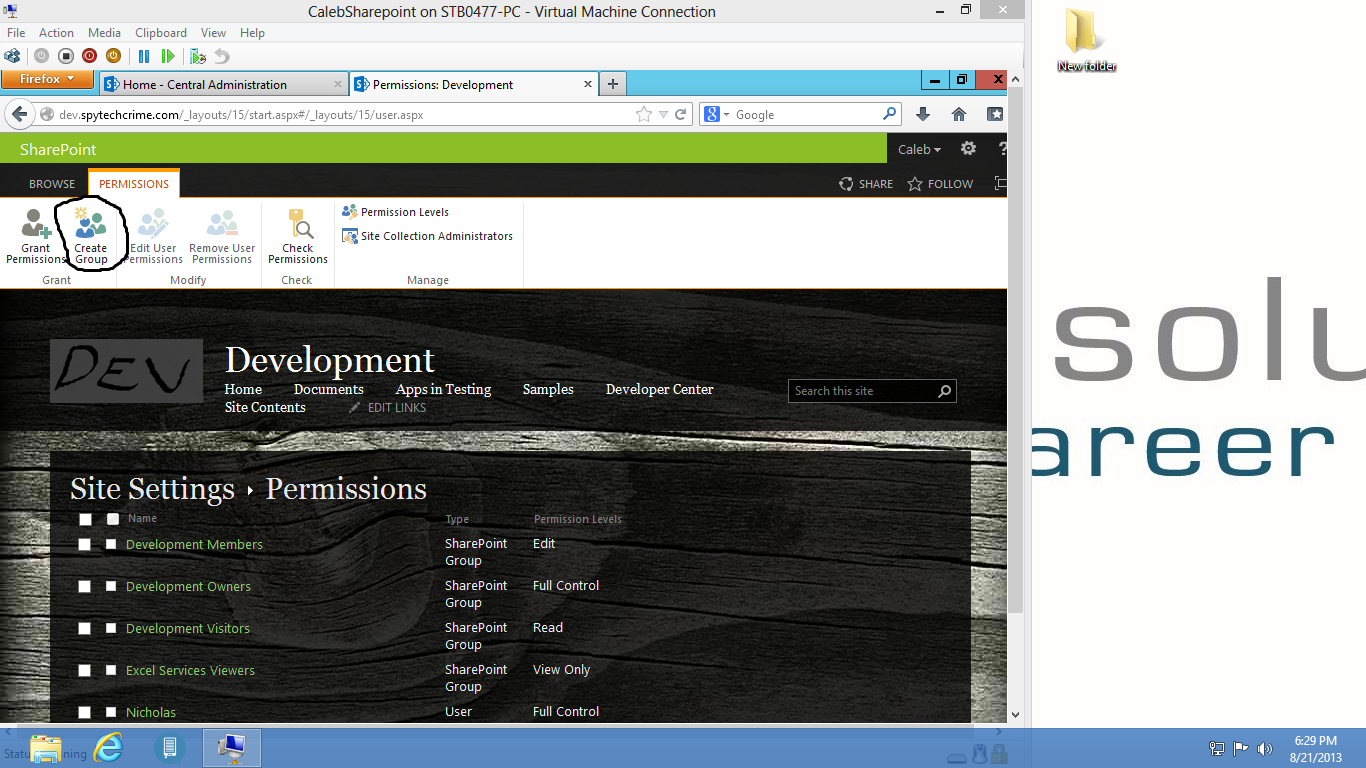This screenshot has width=1366, height=768.
Task: Open the Firefox Downloads arrow icon
Action: (x=923, y=115)
